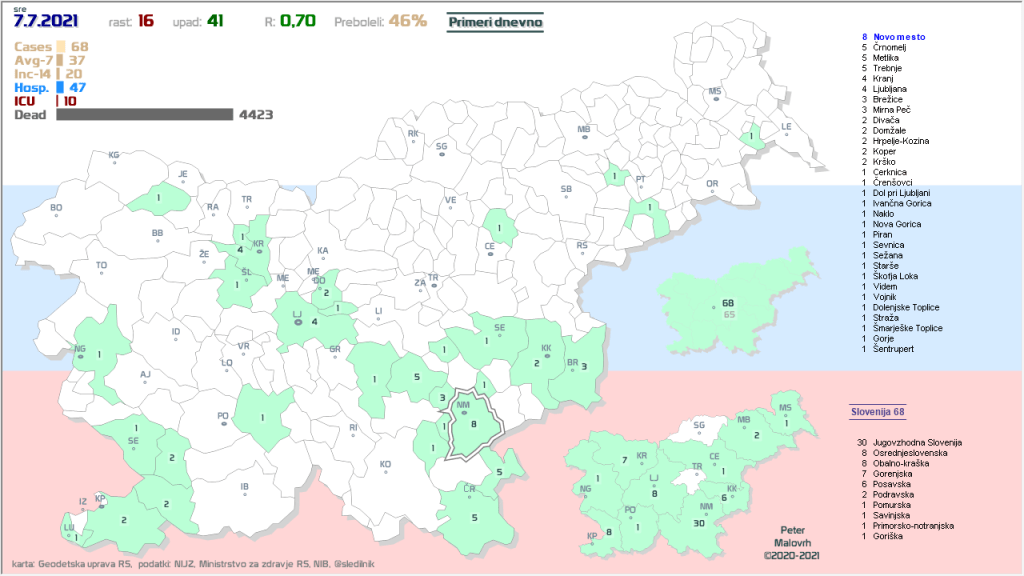Open the Slovenija 68 heading link
This screenshot has width=1024, height=576.
click(877, 411)
